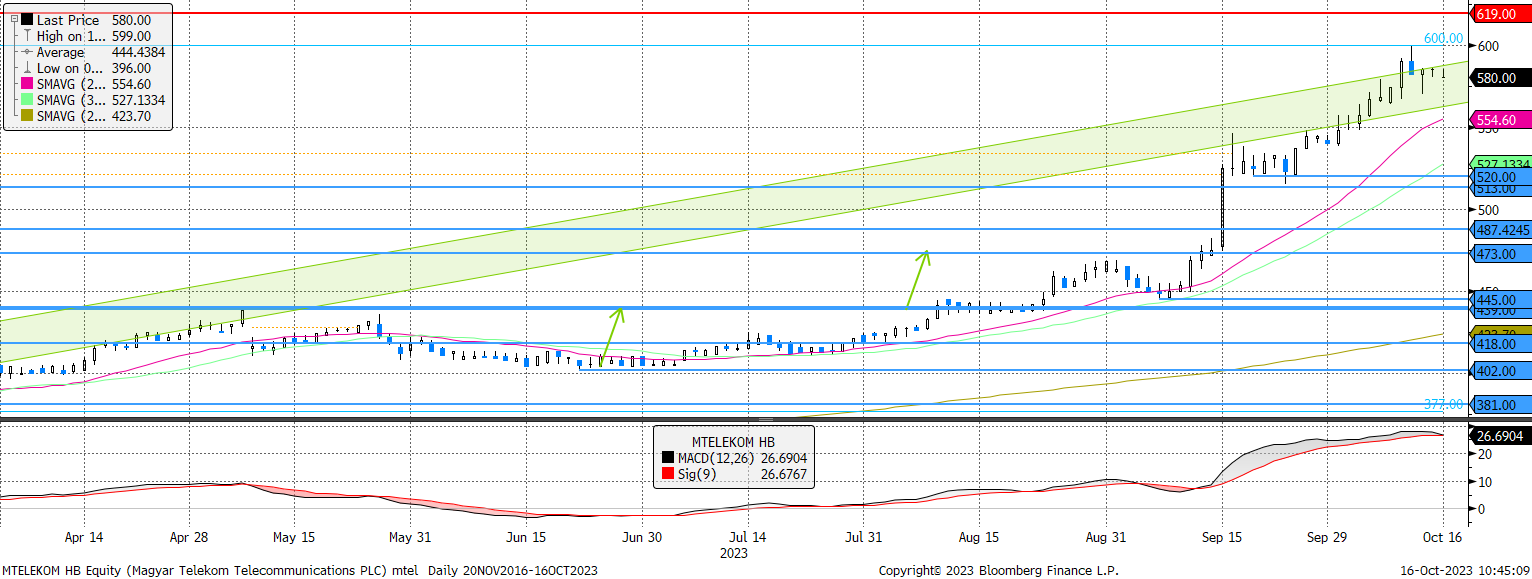Click the light blue 377.00 level label

point(1443,404)
